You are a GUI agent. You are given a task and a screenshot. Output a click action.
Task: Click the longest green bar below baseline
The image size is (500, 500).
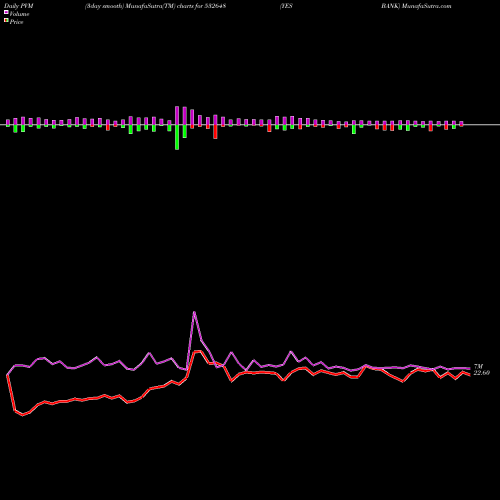[177, 137]
